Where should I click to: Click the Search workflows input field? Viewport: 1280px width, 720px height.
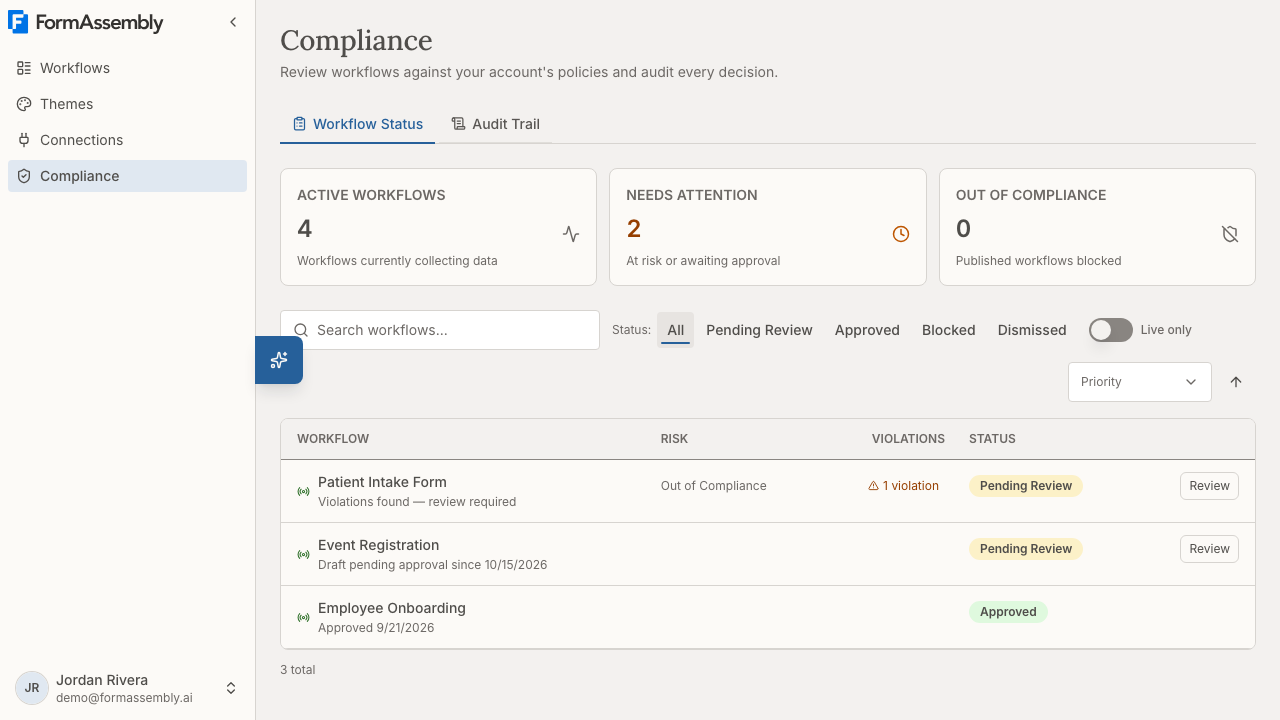(x=440, y=330)
